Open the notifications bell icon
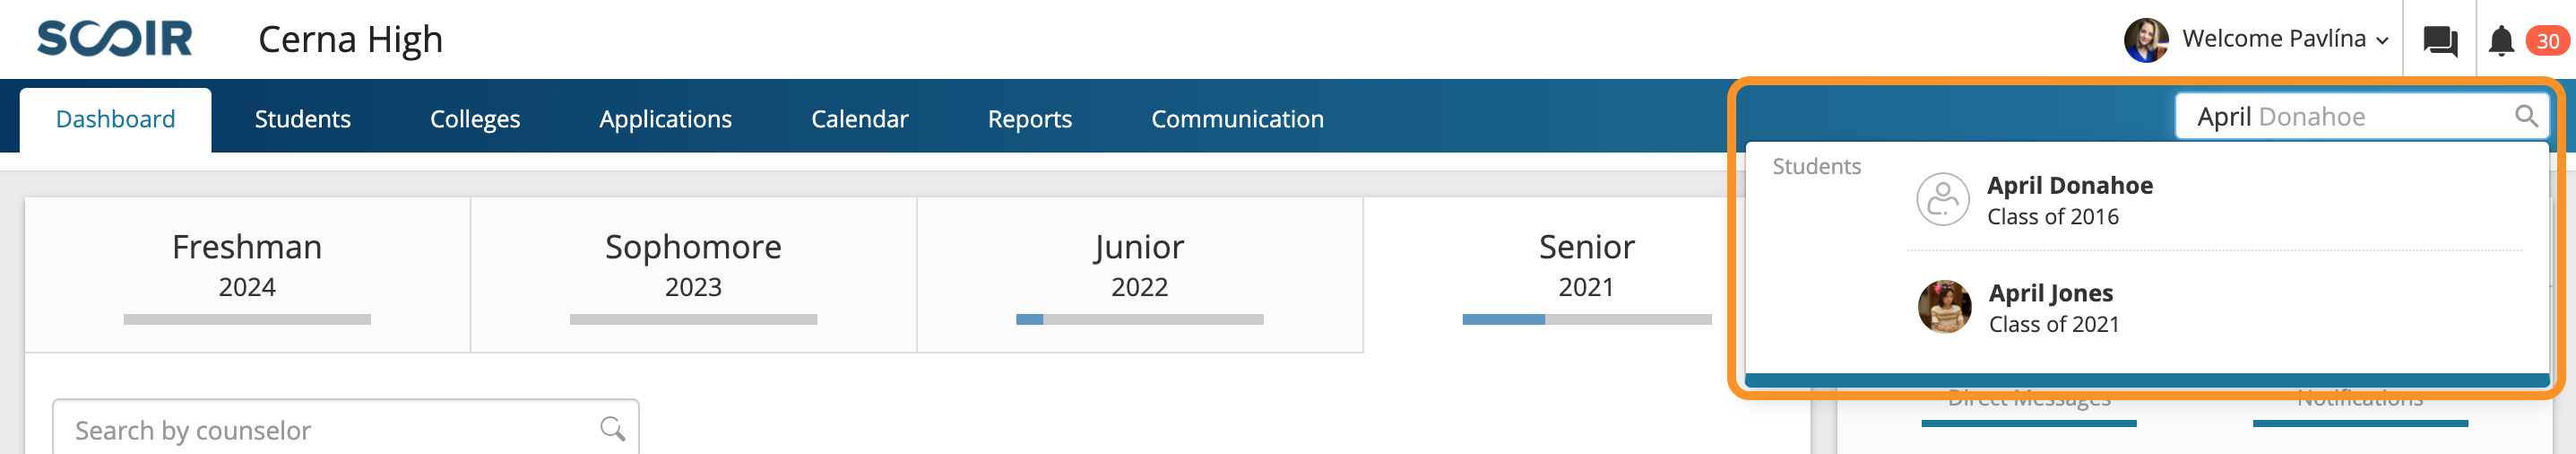The width and height of the screenshot is (2576, 454). (x=2501, y=41)
